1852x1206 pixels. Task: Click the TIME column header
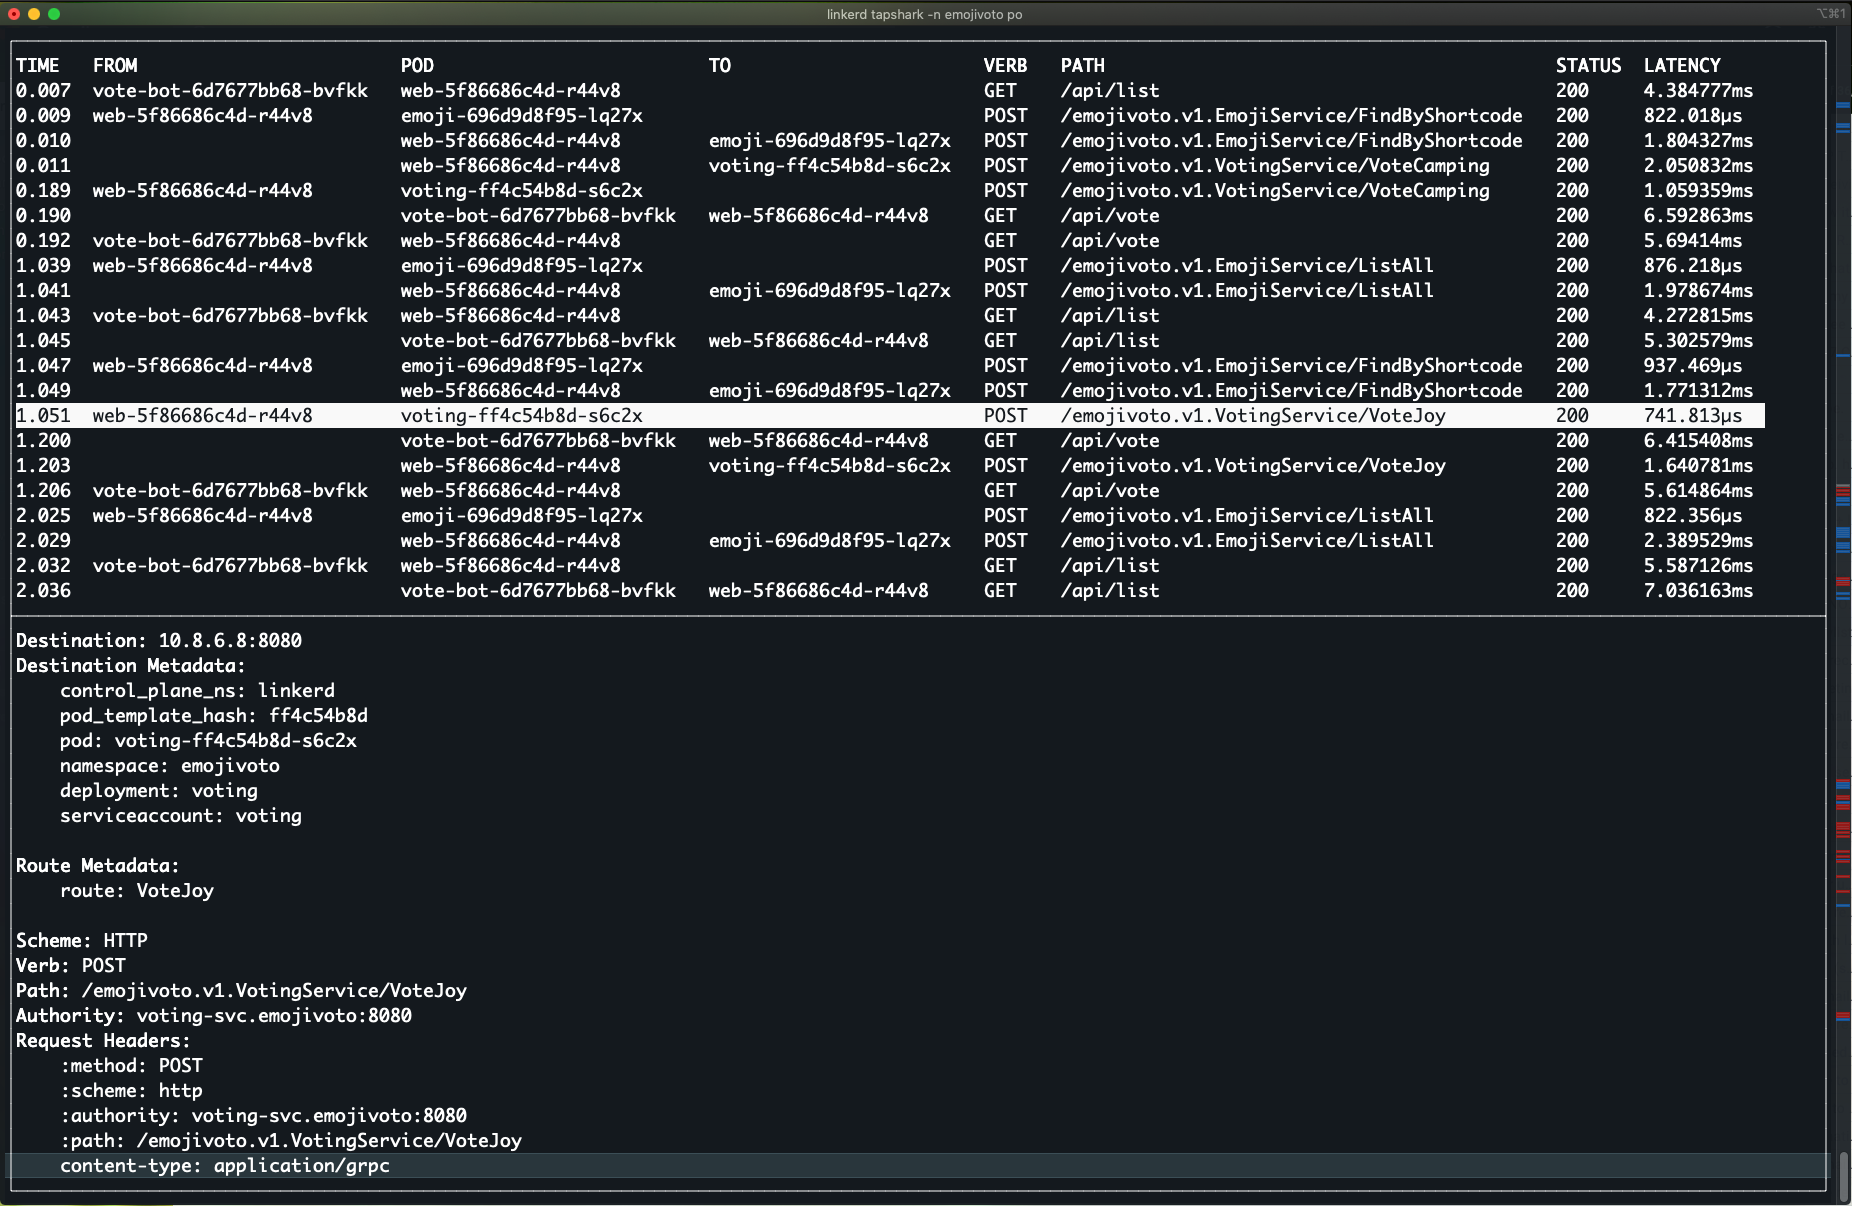click(37, 66)
